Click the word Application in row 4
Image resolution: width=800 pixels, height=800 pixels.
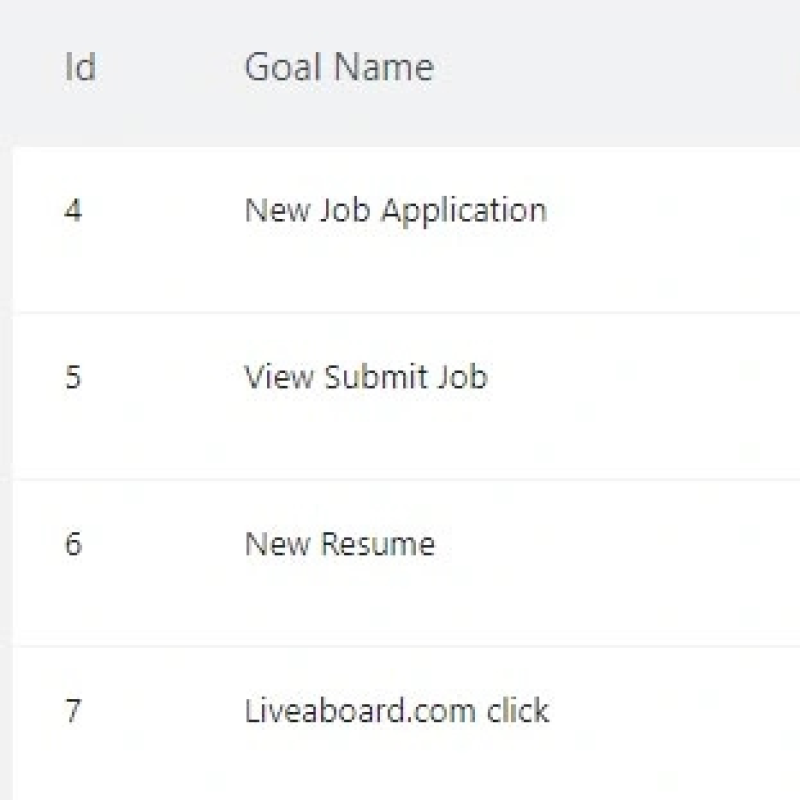click(x=464, y=211)
